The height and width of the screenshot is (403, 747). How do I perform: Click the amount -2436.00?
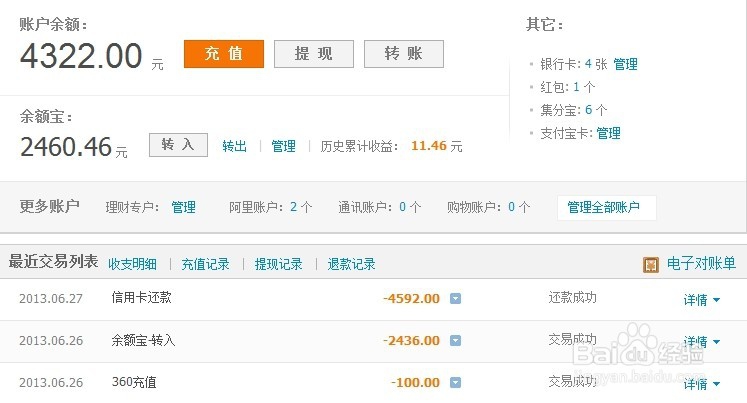point(412,341)
